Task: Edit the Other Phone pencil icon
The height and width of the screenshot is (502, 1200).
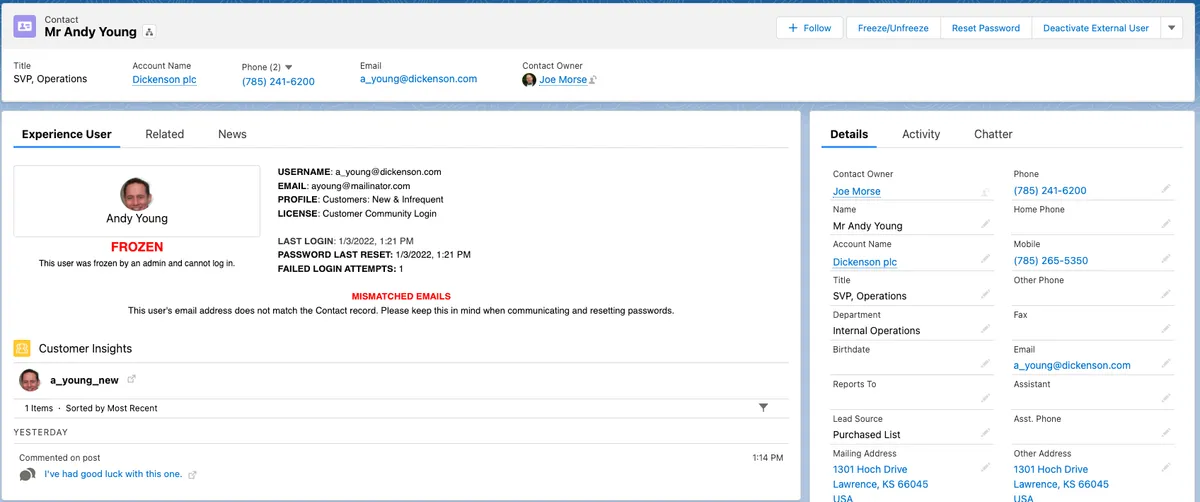Action: pyautogui.click(x=1166, y=294)
